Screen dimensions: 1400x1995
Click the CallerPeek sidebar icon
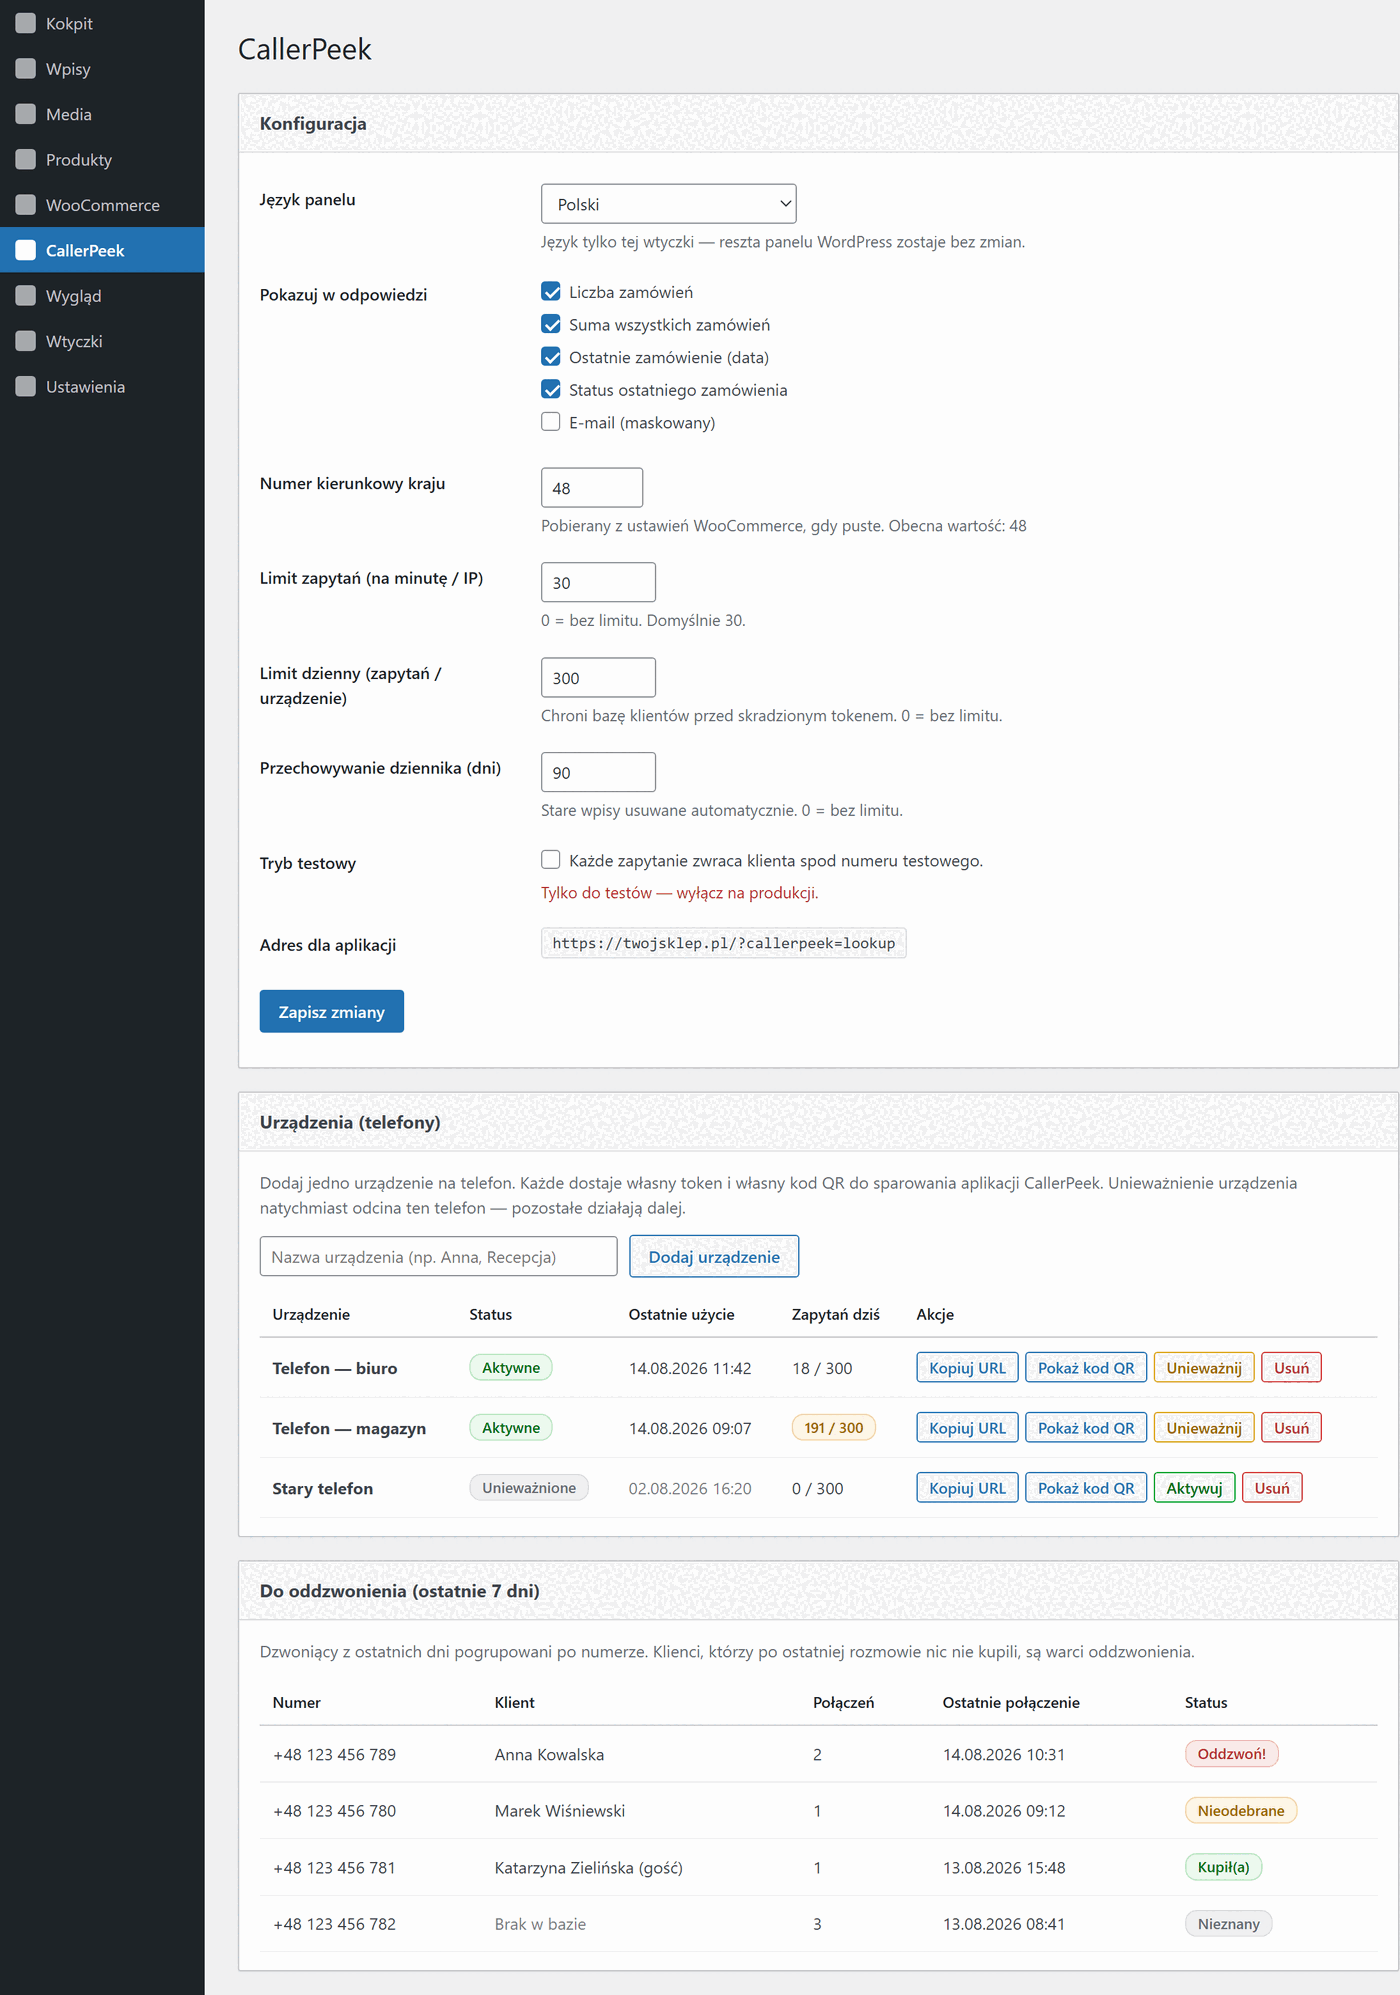pos(26,250)
